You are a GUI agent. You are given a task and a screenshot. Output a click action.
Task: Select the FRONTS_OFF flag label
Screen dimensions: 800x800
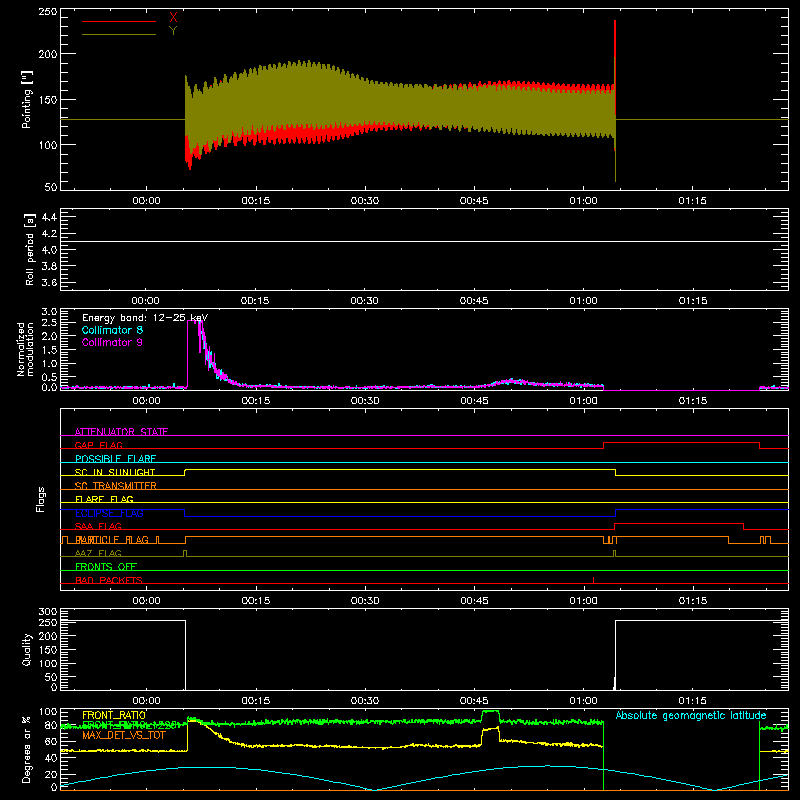[x=106, y=566]
